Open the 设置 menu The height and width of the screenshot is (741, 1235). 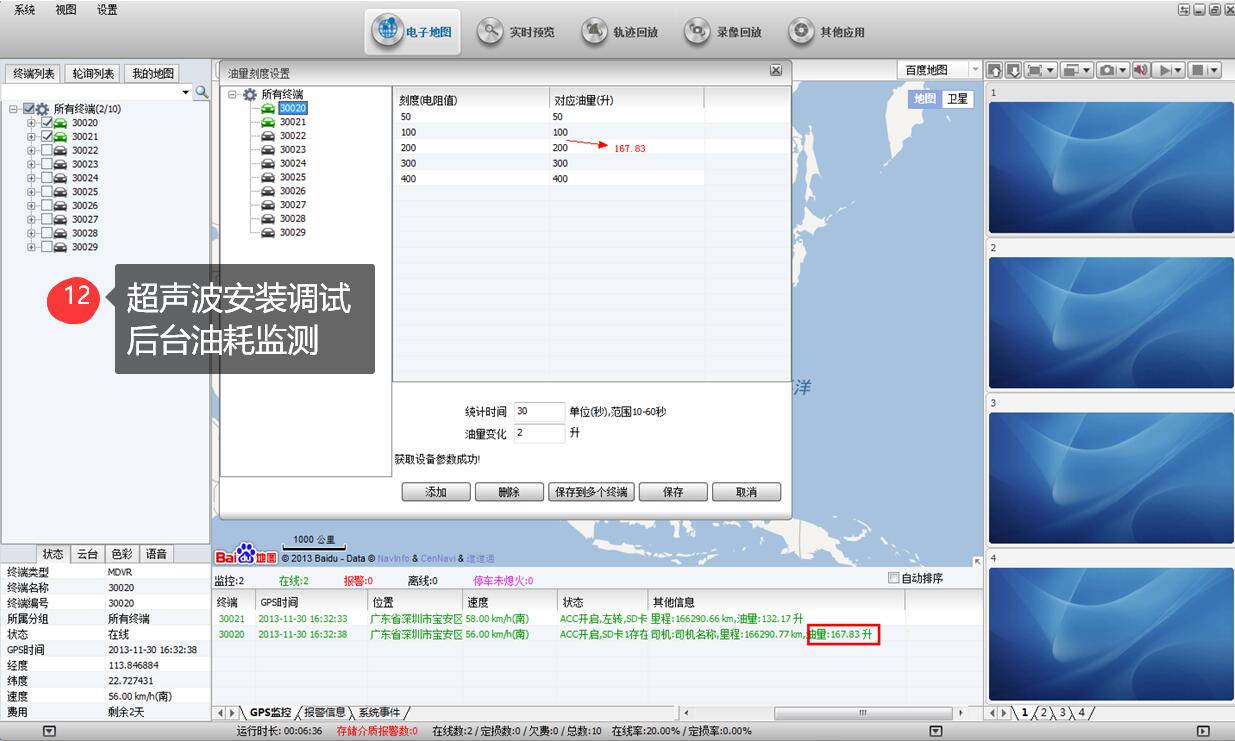[107, 10]
